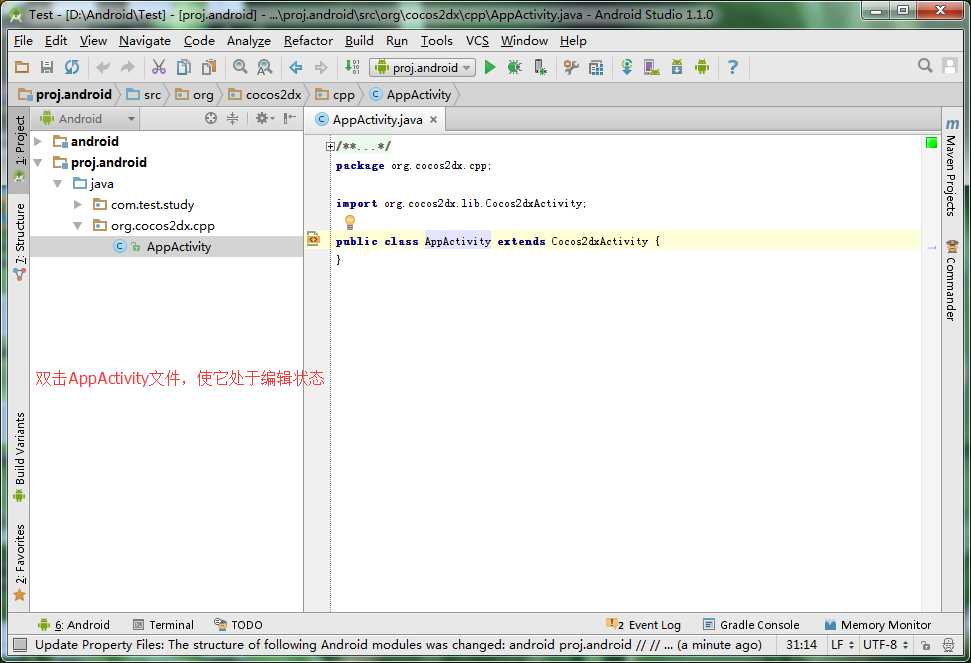Screen dimensions: 971x663
Task: Undo the last action using the toolbar arrow
Action: 103,67
